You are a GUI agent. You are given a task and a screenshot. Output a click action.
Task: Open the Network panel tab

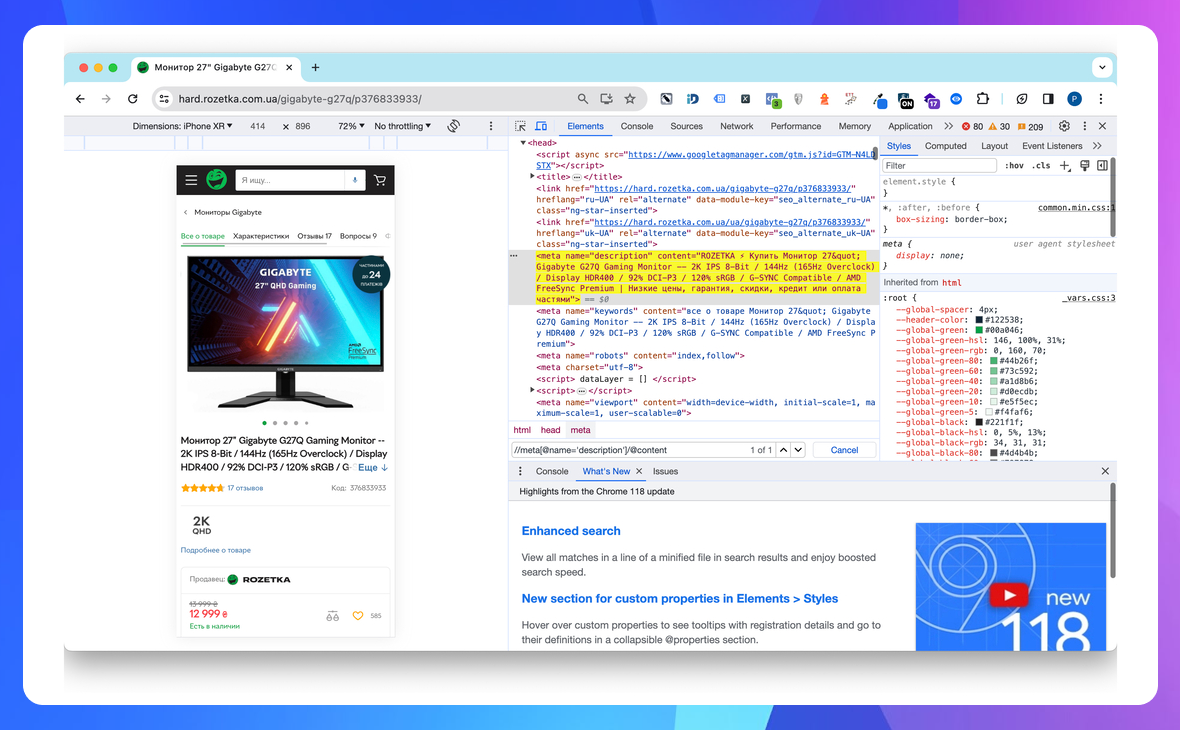tap(736, 126)
